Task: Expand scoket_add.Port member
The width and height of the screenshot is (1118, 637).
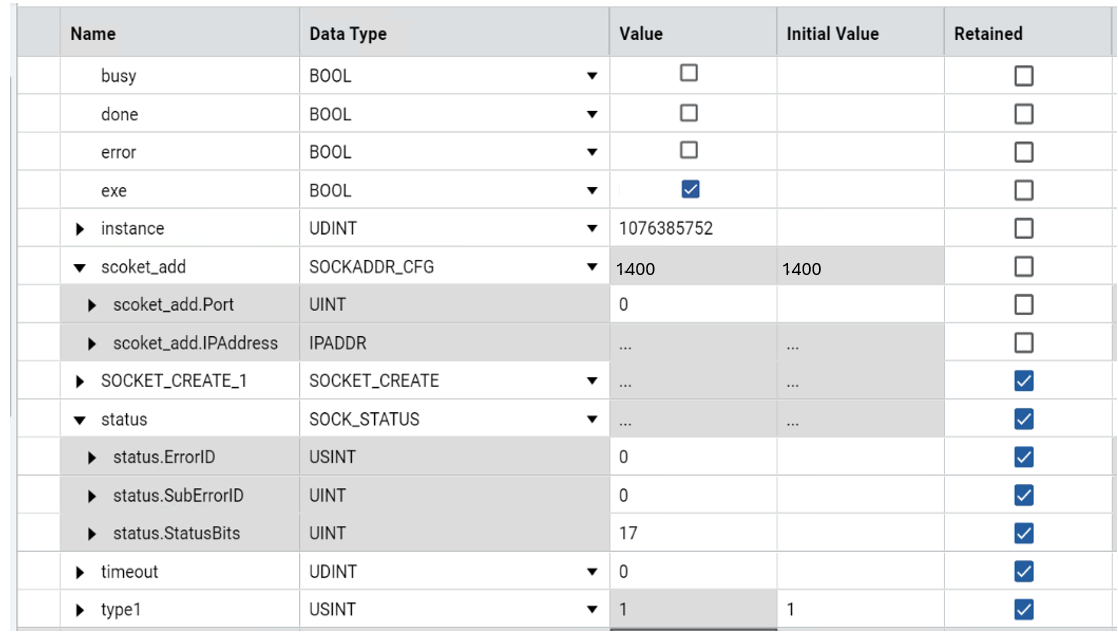Action: (93, 305)
